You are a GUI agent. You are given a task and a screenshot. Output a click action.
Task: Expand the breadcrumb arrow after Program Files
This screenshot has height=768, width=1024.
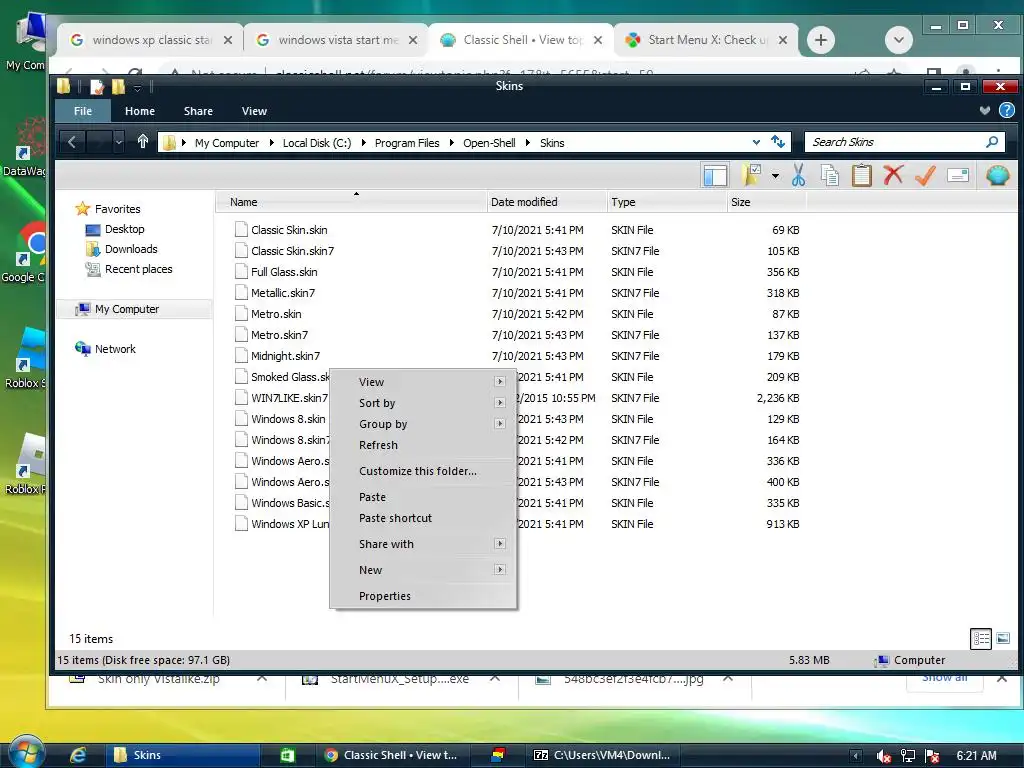click(452, 142)
